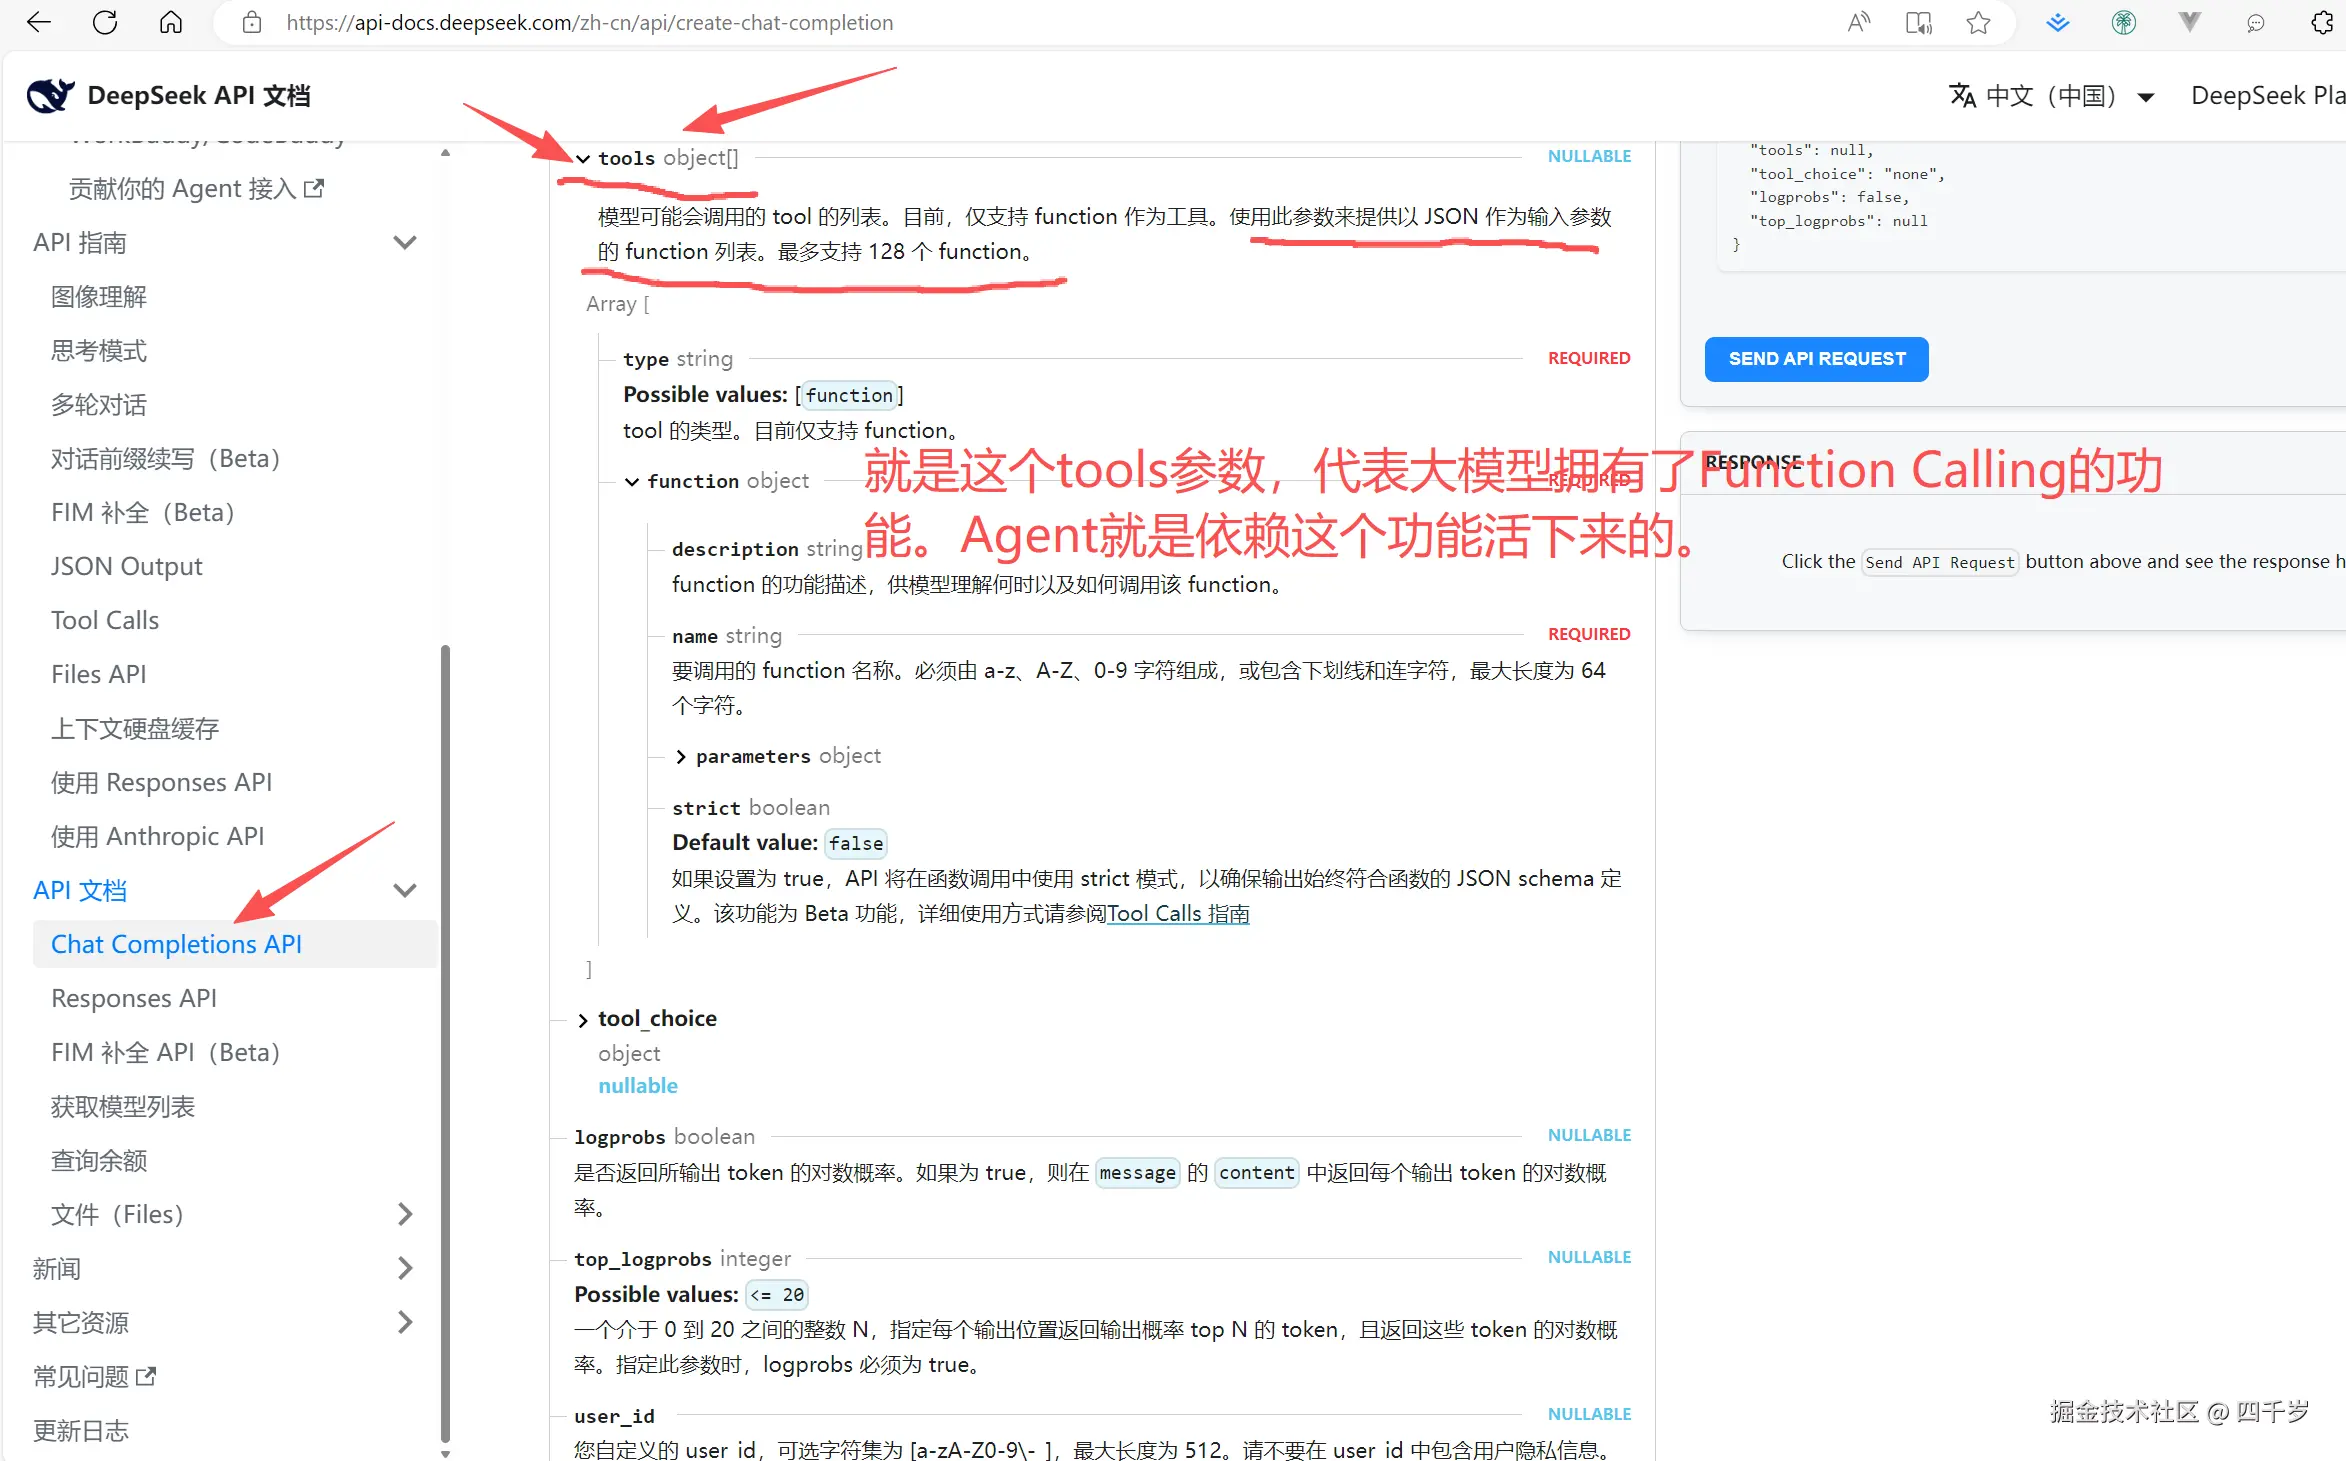Open the green circular extension icon
2346x1461 pixels.
click(2124, 22)
